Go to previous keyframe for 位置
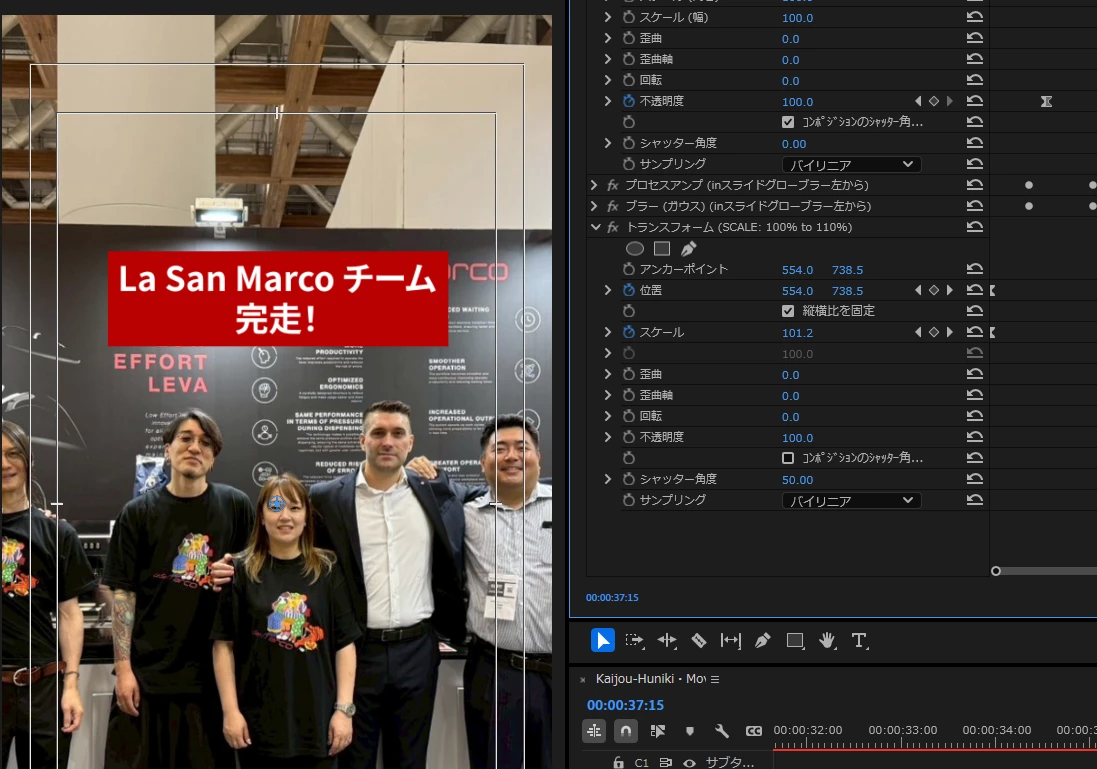Image resolution: width=1097 pixels, height=769 pixels. (918, 290)
